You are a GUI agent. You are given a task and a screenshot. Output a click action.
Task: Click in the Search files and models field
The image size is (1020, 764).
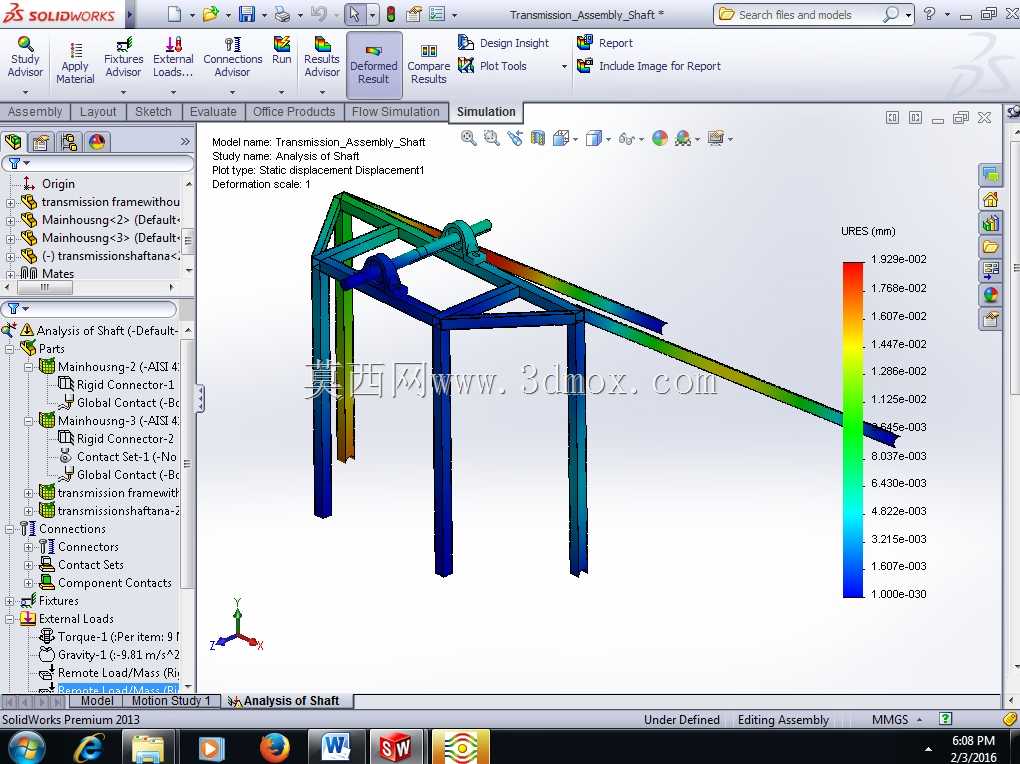805,14
